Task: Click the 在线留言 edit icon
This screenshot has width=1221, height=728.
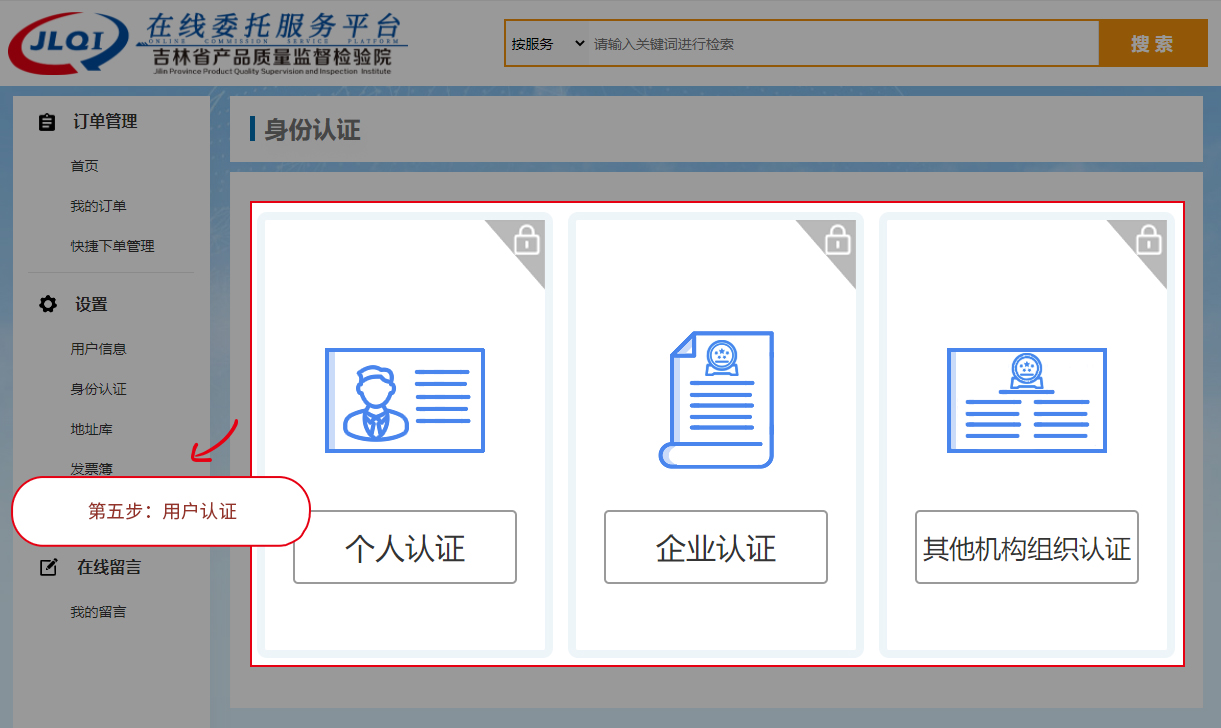Action: tap(48, 568)
